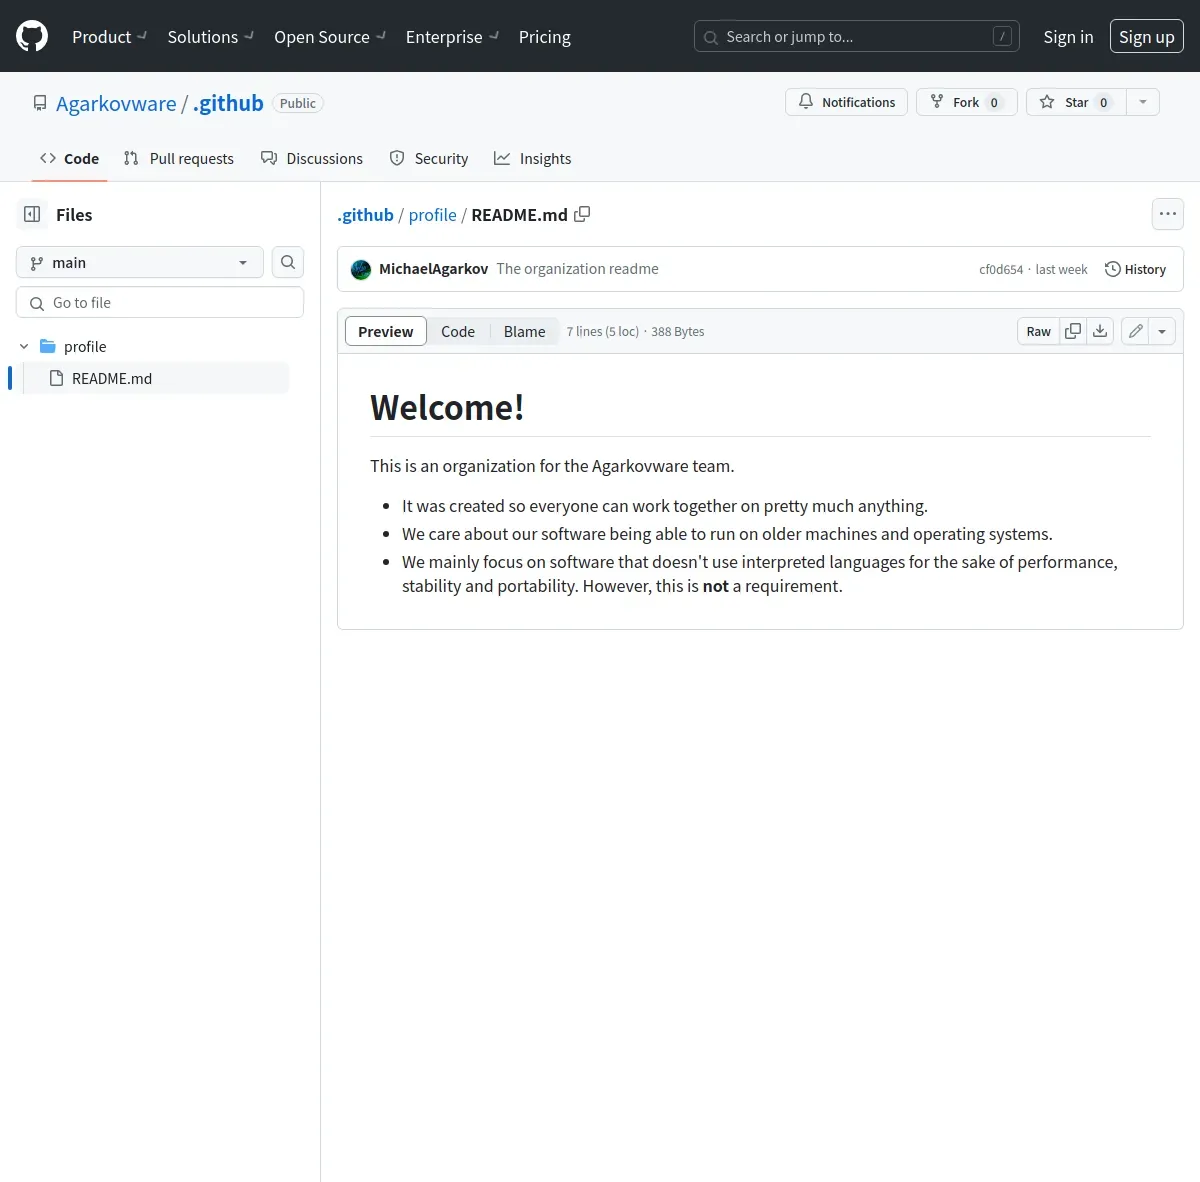Open MichaelAgarkov's user profile link

pyautogui.click(x=433, y=269)
